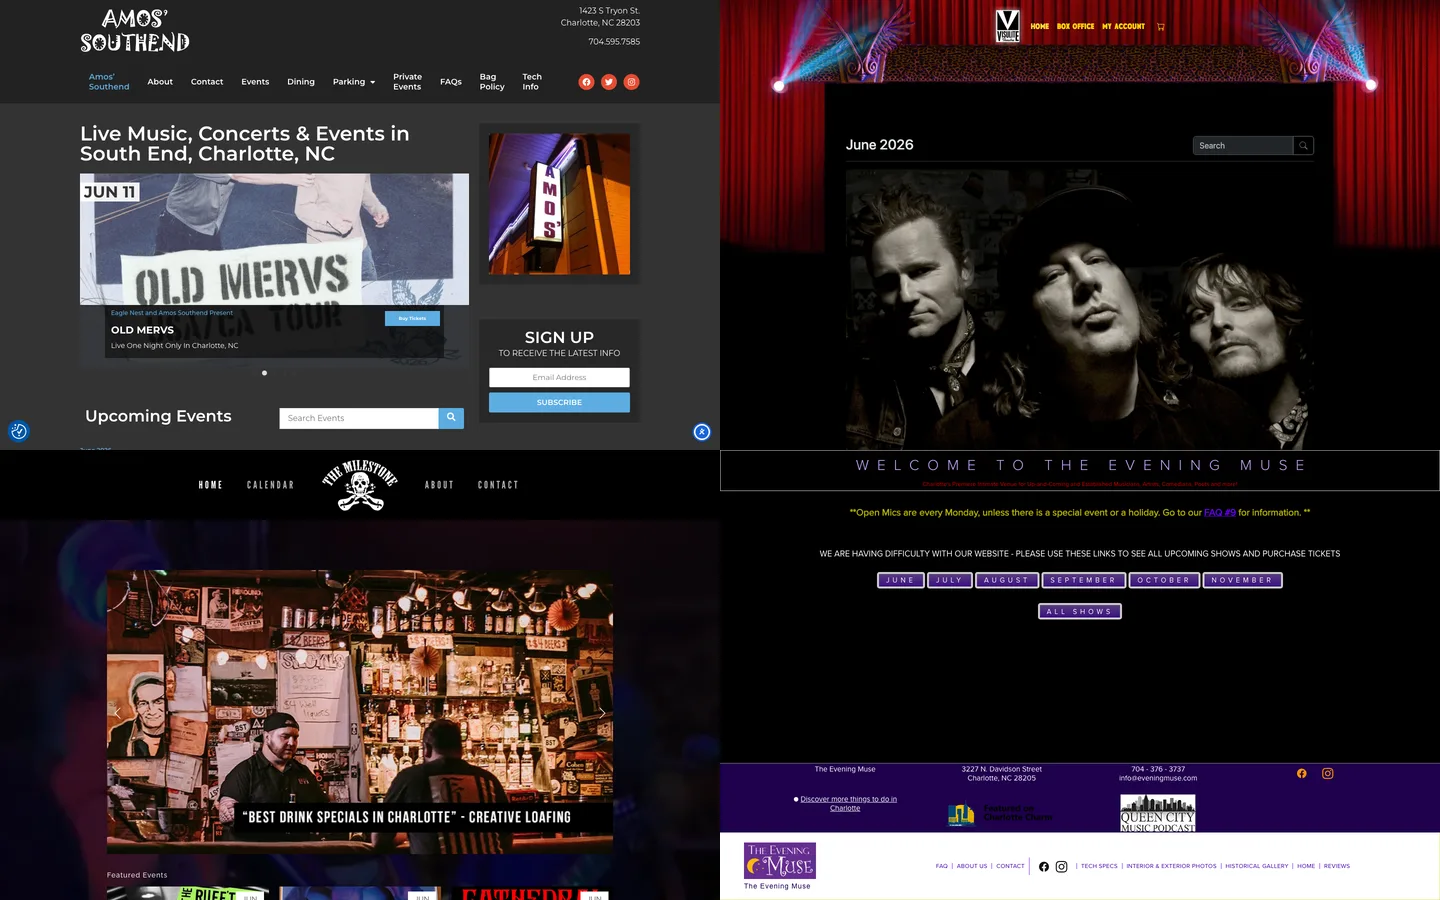
Task: Click the Amos' neon sign thumbnail
Action: [x=559, y=204]
